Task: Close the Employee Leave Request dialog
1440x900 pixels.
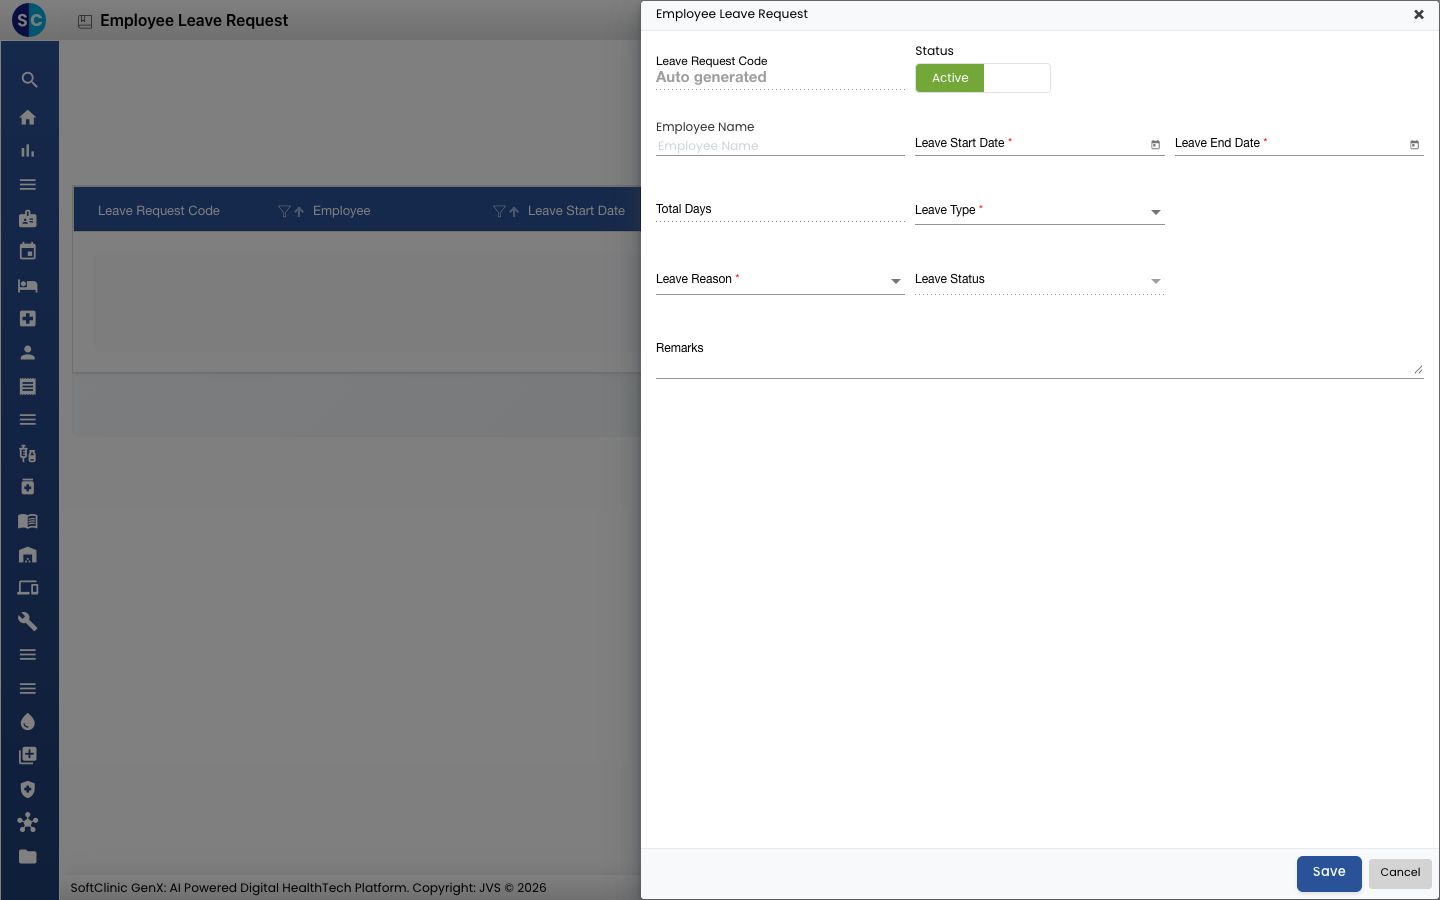Action: [x=1418, y=15]
